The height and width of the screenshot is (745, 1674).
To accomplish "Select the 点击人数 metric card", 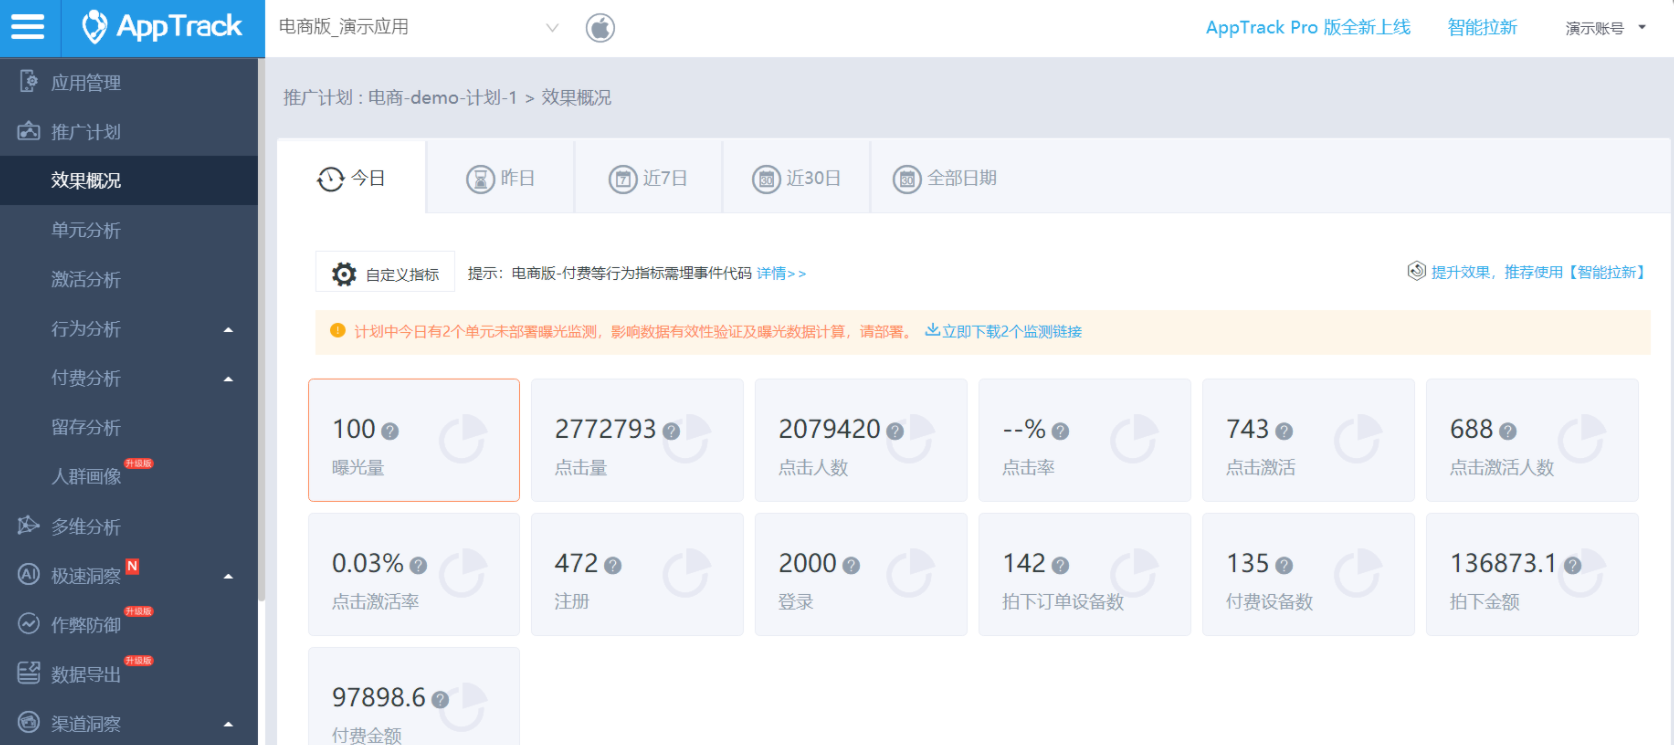I will point(860,440).
